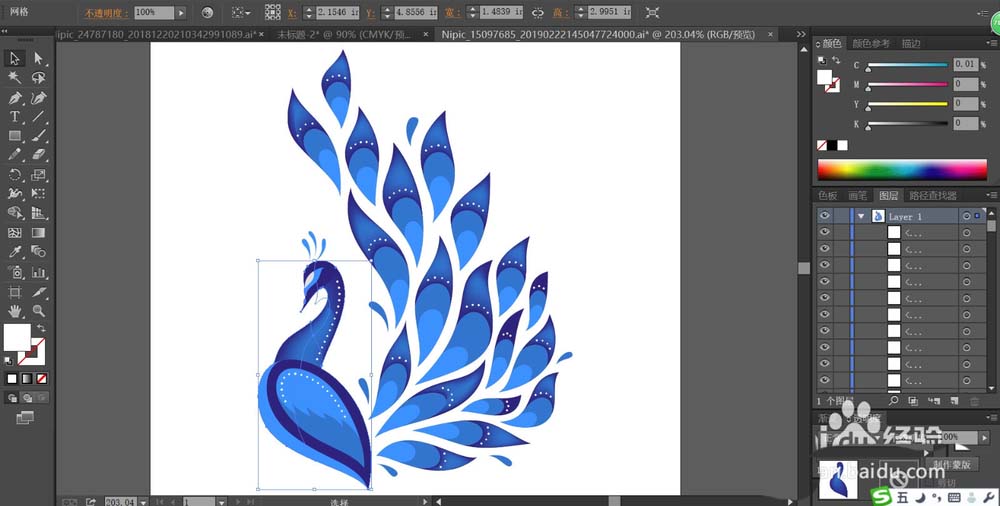This screenshot has width=1000, height=506.
Task: Switch to 色板 (Swatches) tab
Action: tap(828, 195)
